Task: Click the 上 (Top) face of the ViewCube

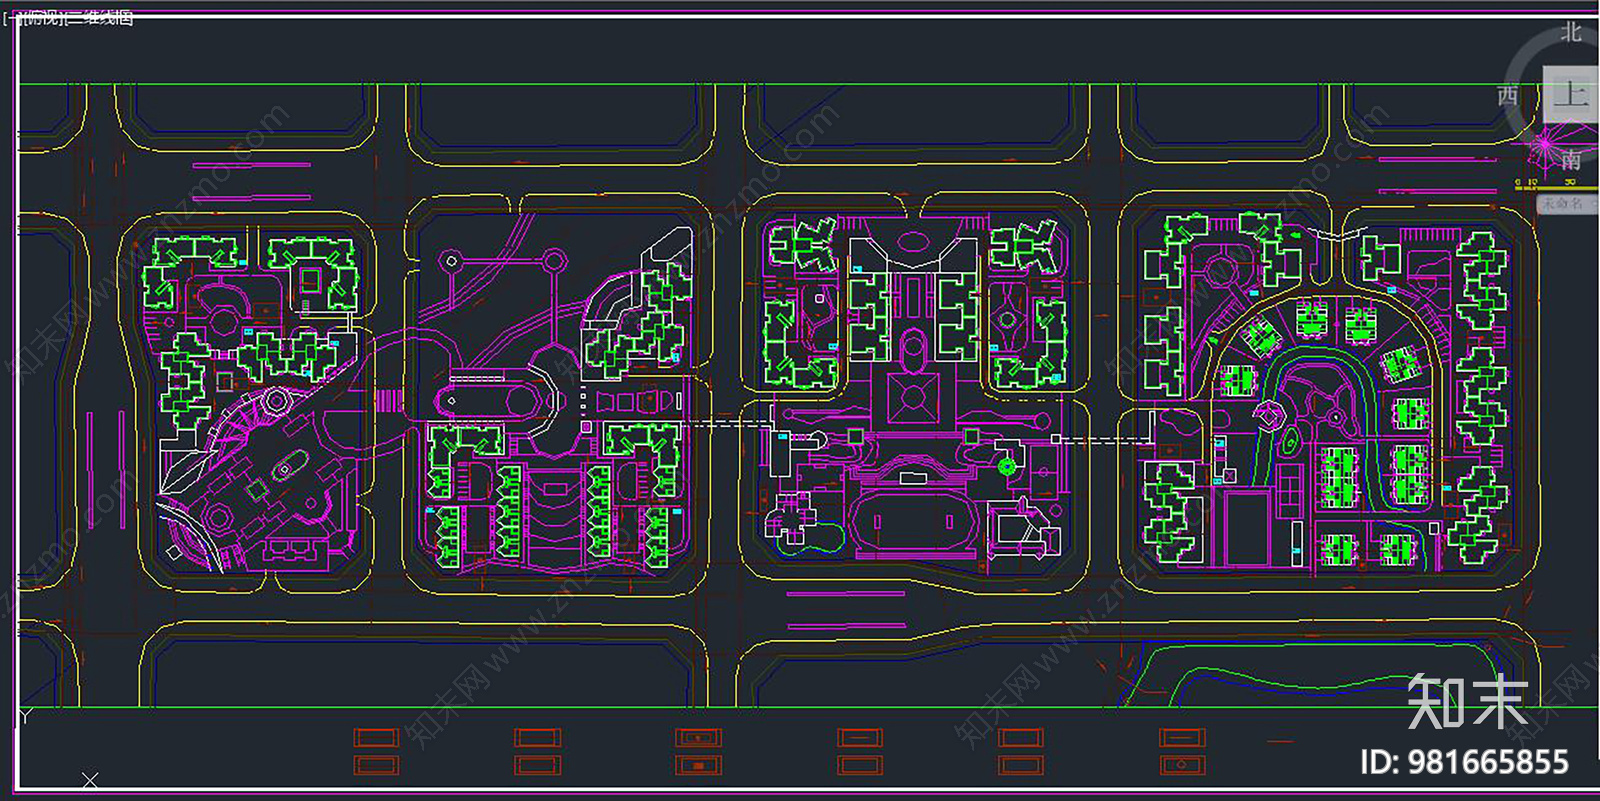Action: pyautogui.click(x=1571, y=95)
